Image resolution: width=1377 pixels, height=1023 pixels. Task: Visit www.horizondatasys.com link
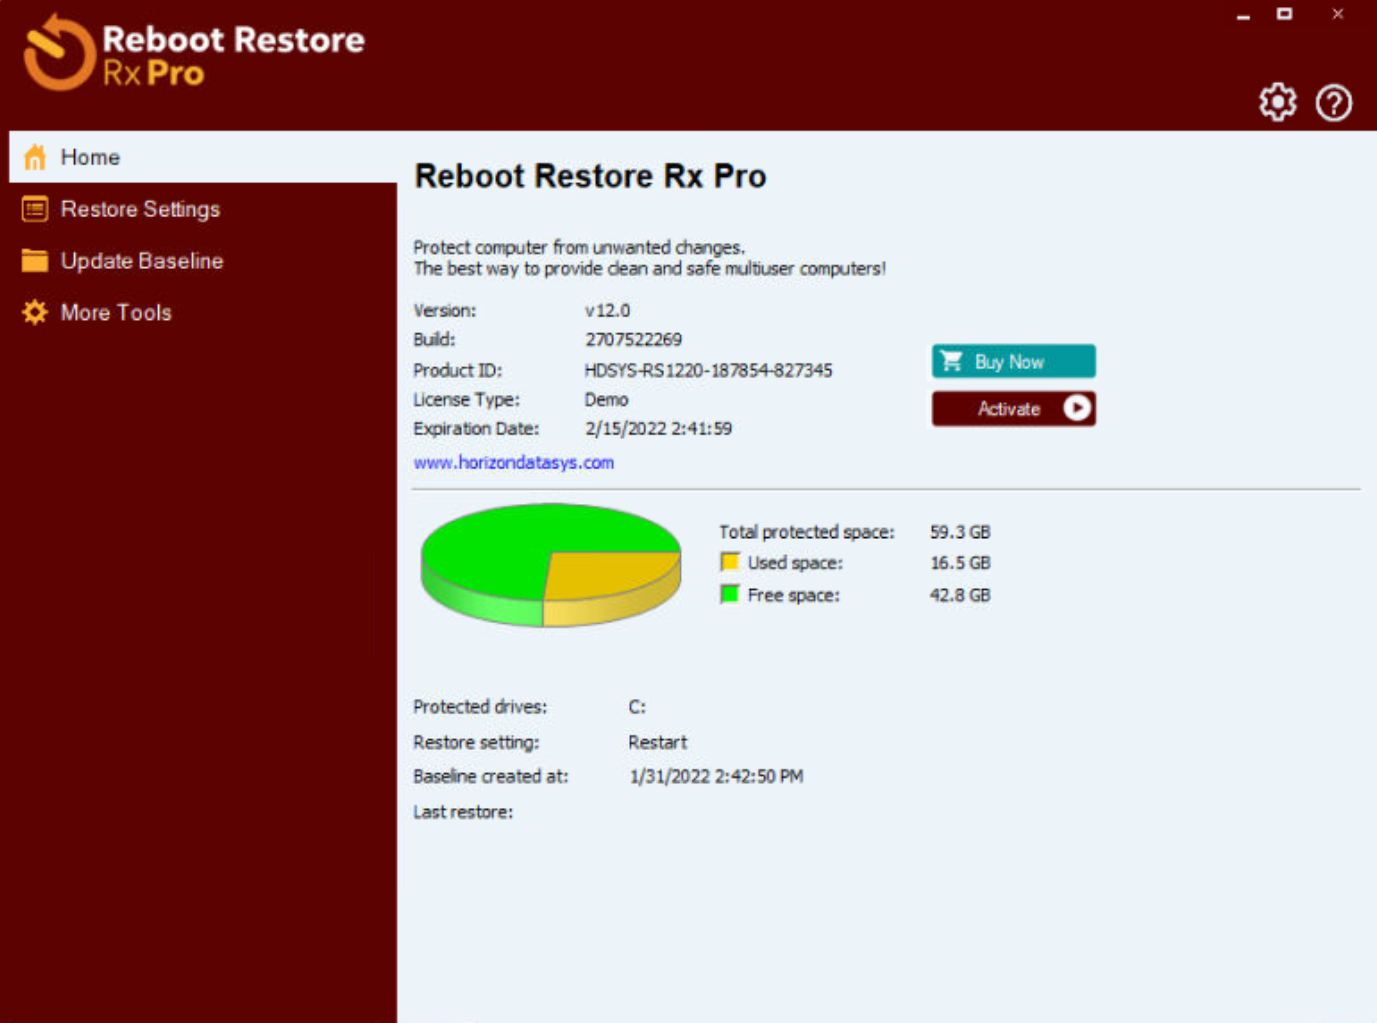(x=514, y=462)
